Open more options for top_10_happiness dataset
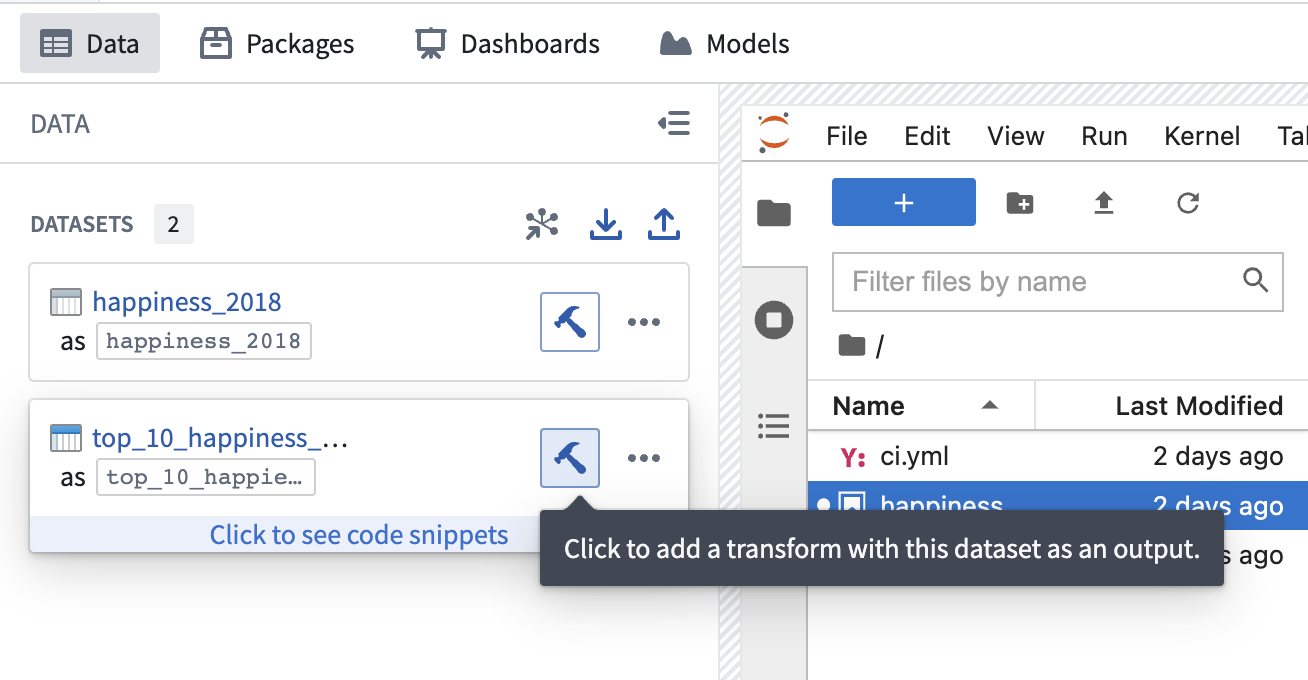The height and width of the screenshot is (680, 1308). point(644,458)
